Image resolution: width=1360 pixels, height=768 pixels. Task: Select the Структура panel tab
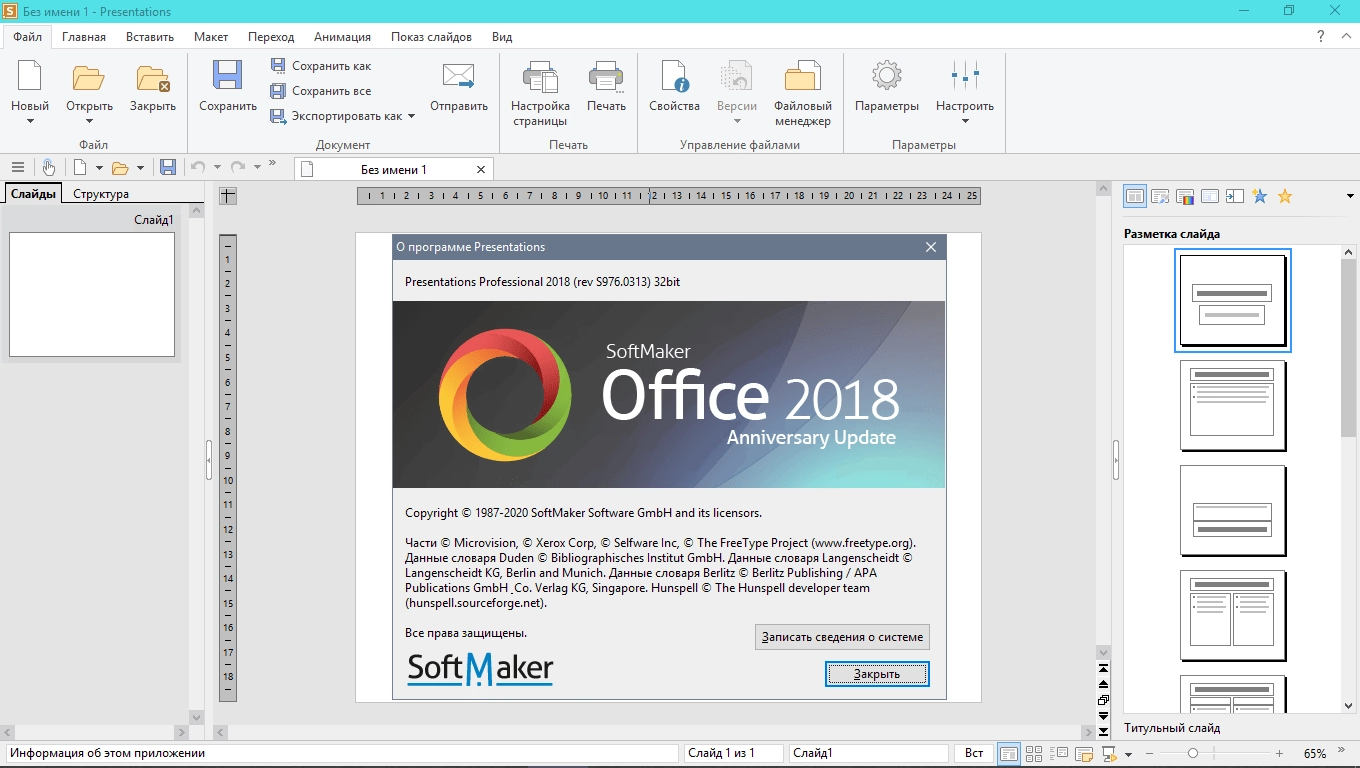(101, 194)
